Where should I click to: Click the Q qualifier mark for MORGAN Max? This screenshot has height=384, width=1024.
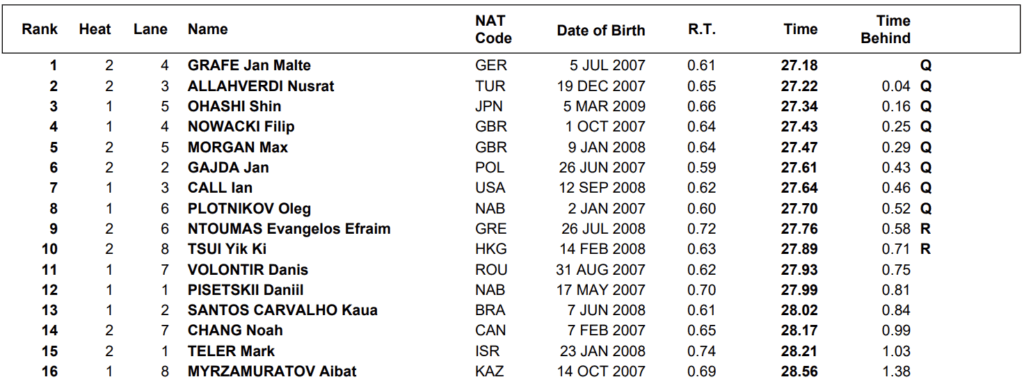click(x=925, y=148)
